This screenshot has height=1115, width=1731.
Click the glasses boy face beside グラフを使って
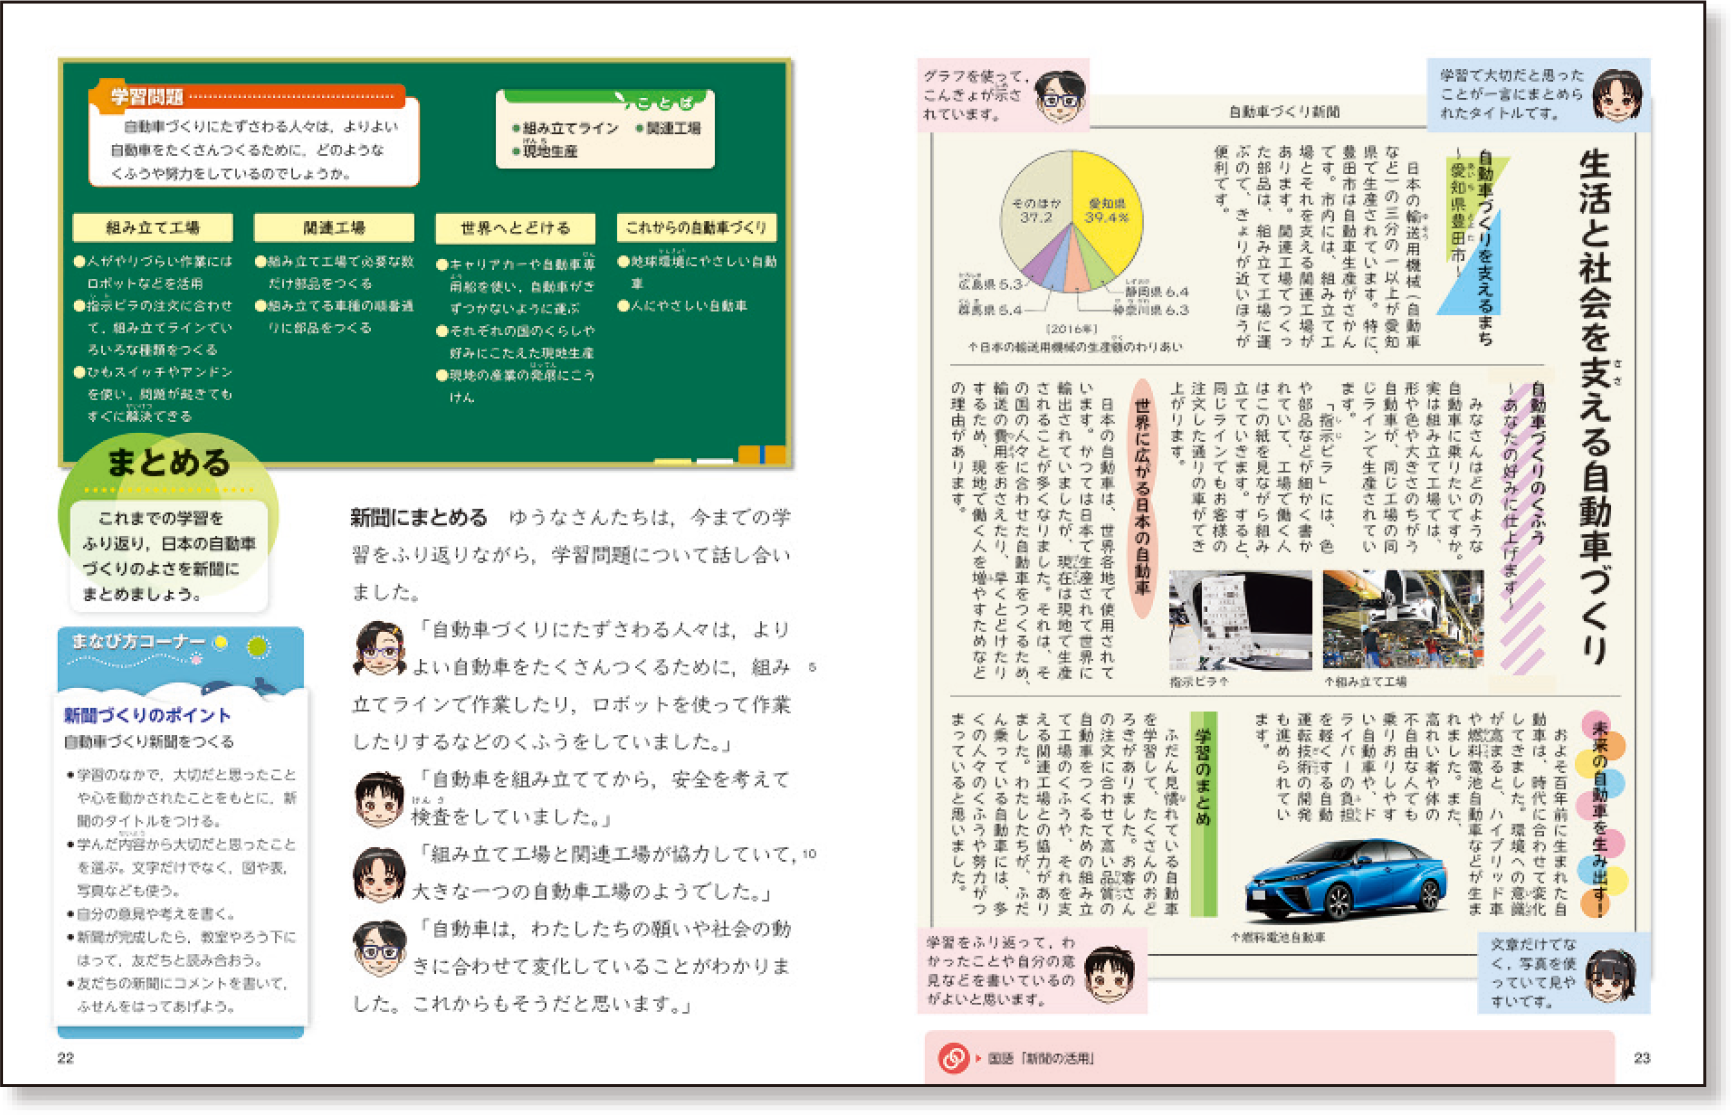[x=1059, y=96]
